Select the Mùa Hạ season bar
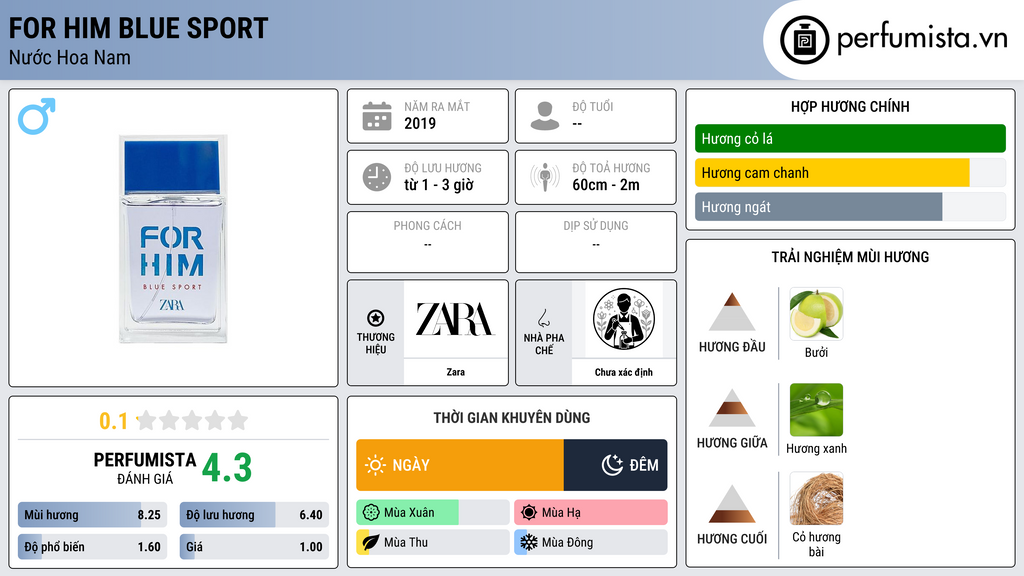 (590, 513)
